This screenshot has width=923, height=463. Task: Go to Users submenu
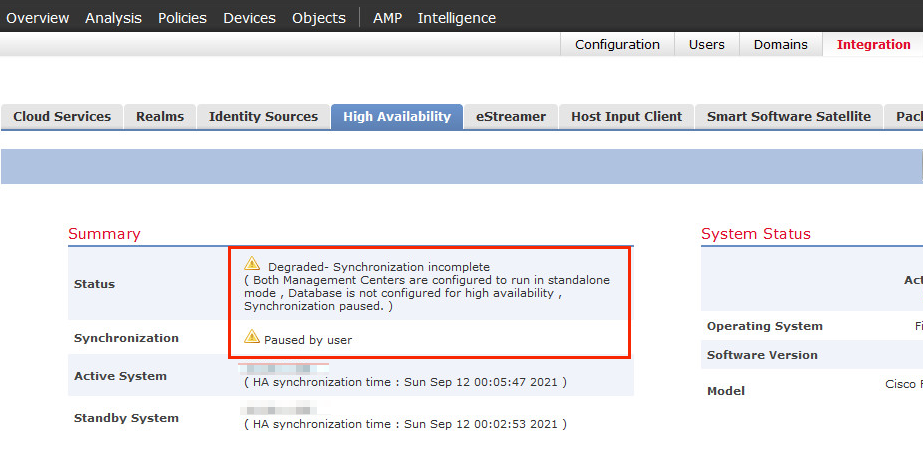(706, 45)
